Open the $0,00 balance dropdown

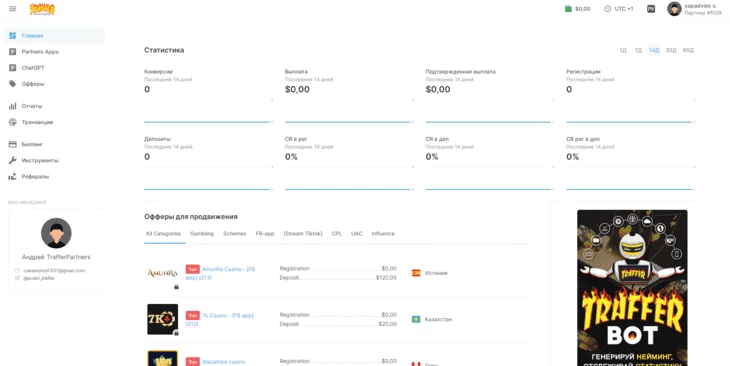click(x=578, y=9)
